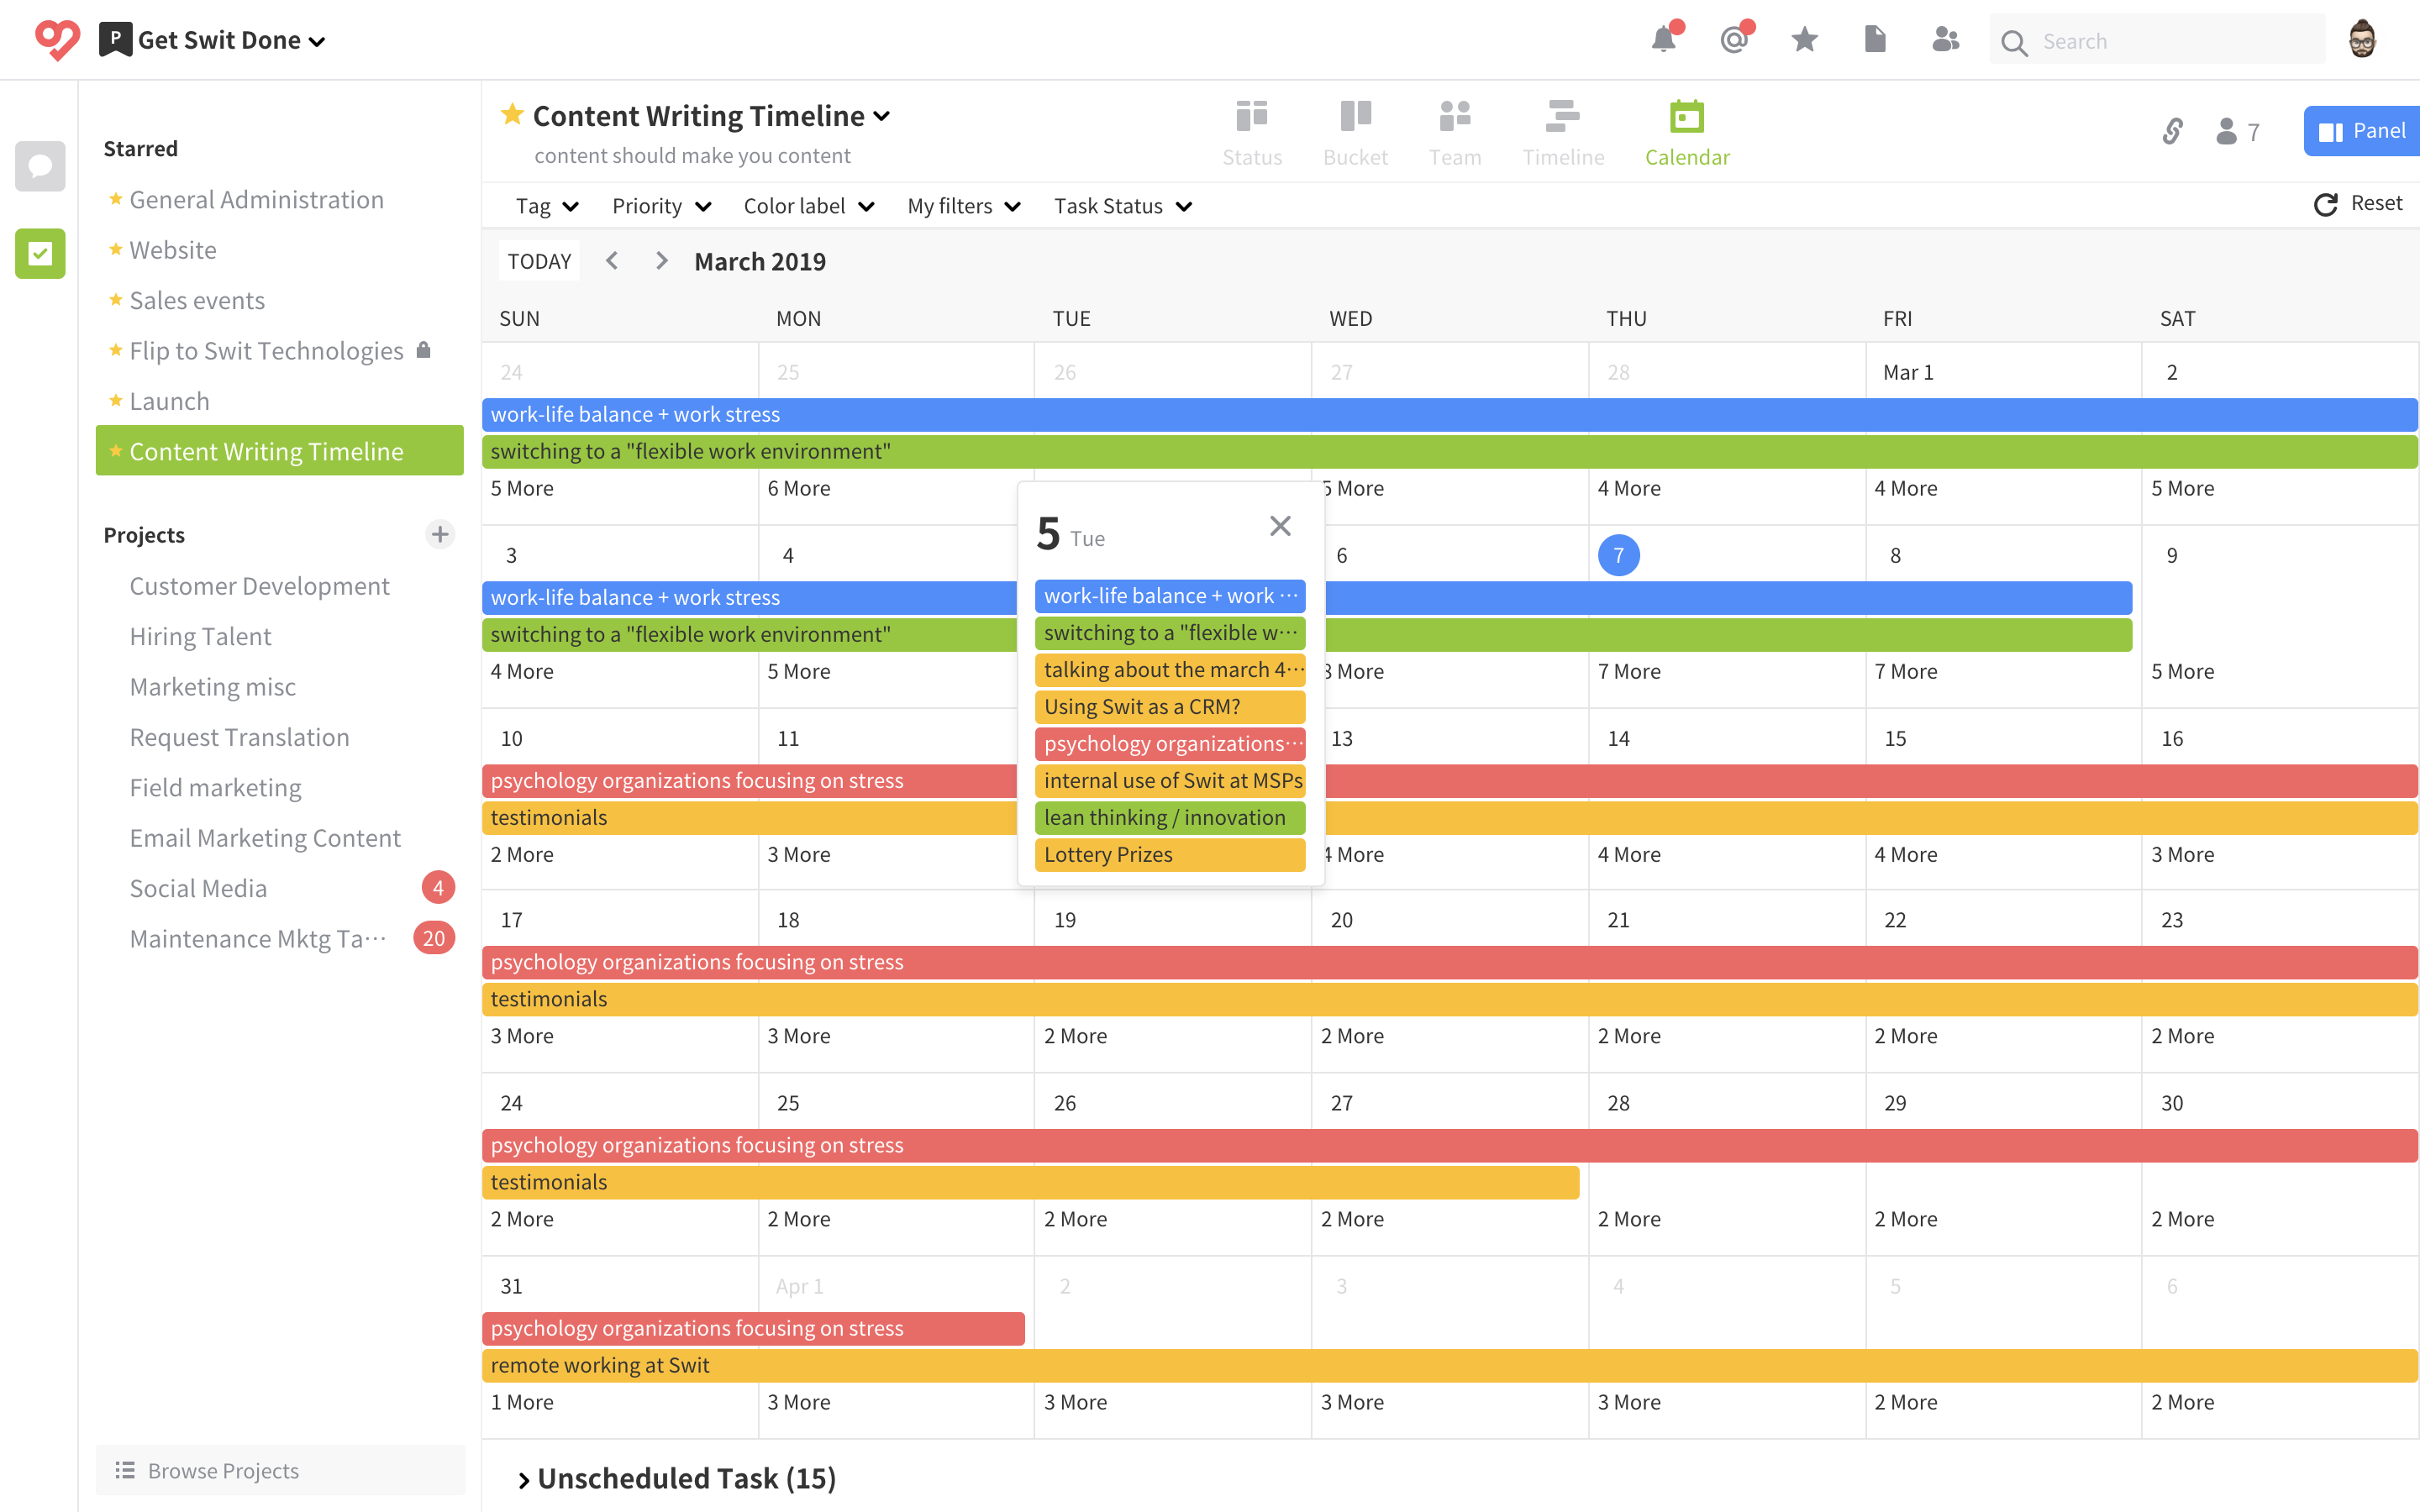Copy project link with chain icon
Viewport: 2420px width, 1512px height.
2172,131
